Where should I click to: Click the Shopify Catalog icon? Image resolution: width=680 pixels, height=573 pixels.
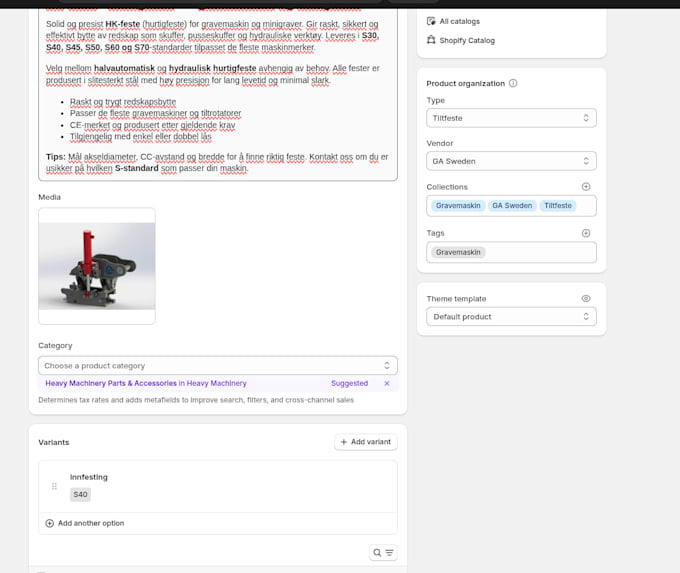[431, 40]
